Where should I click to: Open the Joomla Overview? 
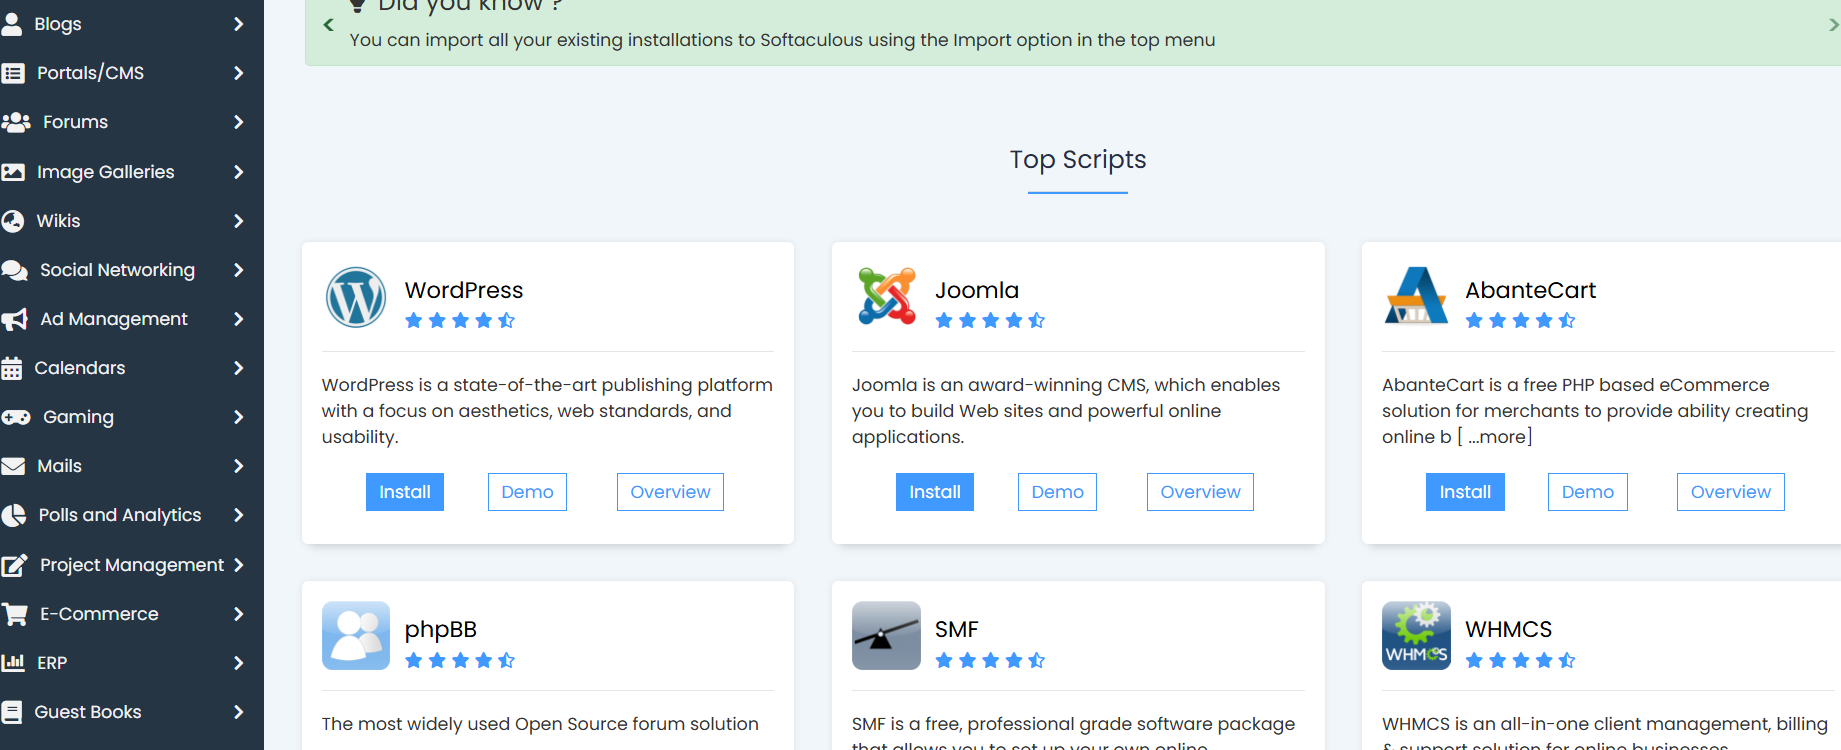pyautogui.click(x=1200, y=492)
